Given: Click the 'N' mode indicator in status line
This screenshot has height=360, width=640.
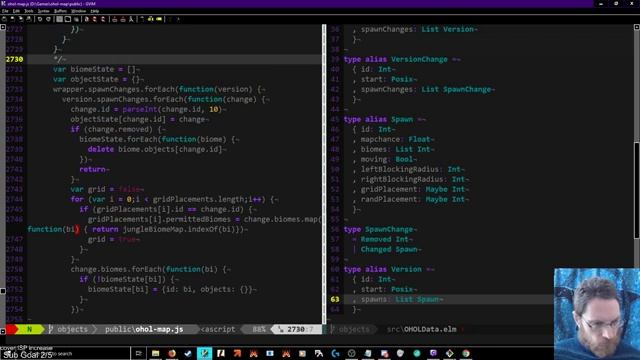Looking at the screenshot, I should [x=29, y=329].
